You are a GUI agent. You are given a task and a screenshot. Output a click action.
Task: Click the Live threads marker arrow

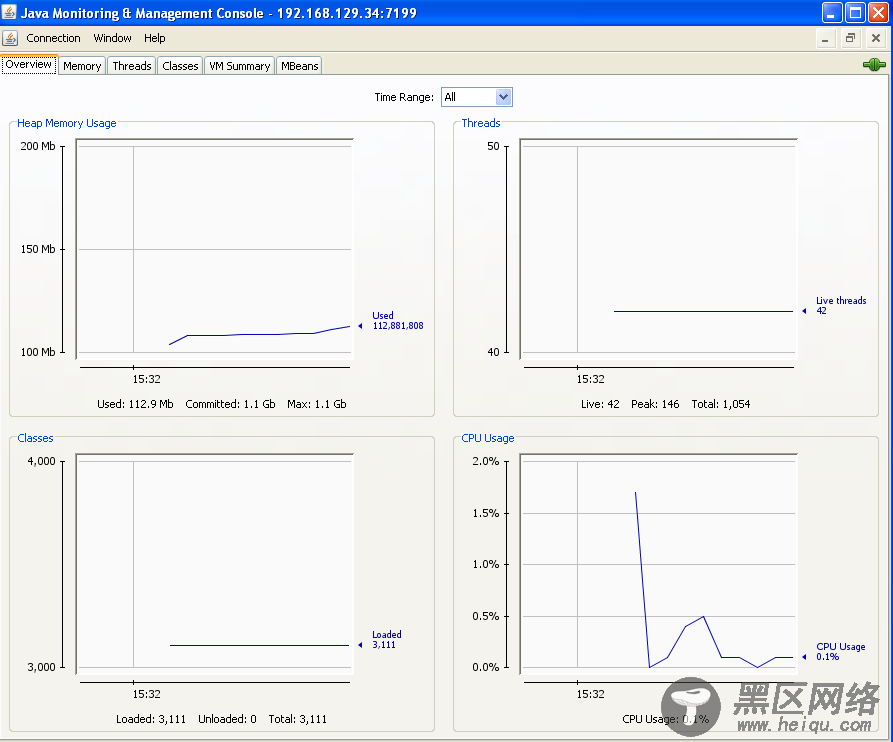804,311
